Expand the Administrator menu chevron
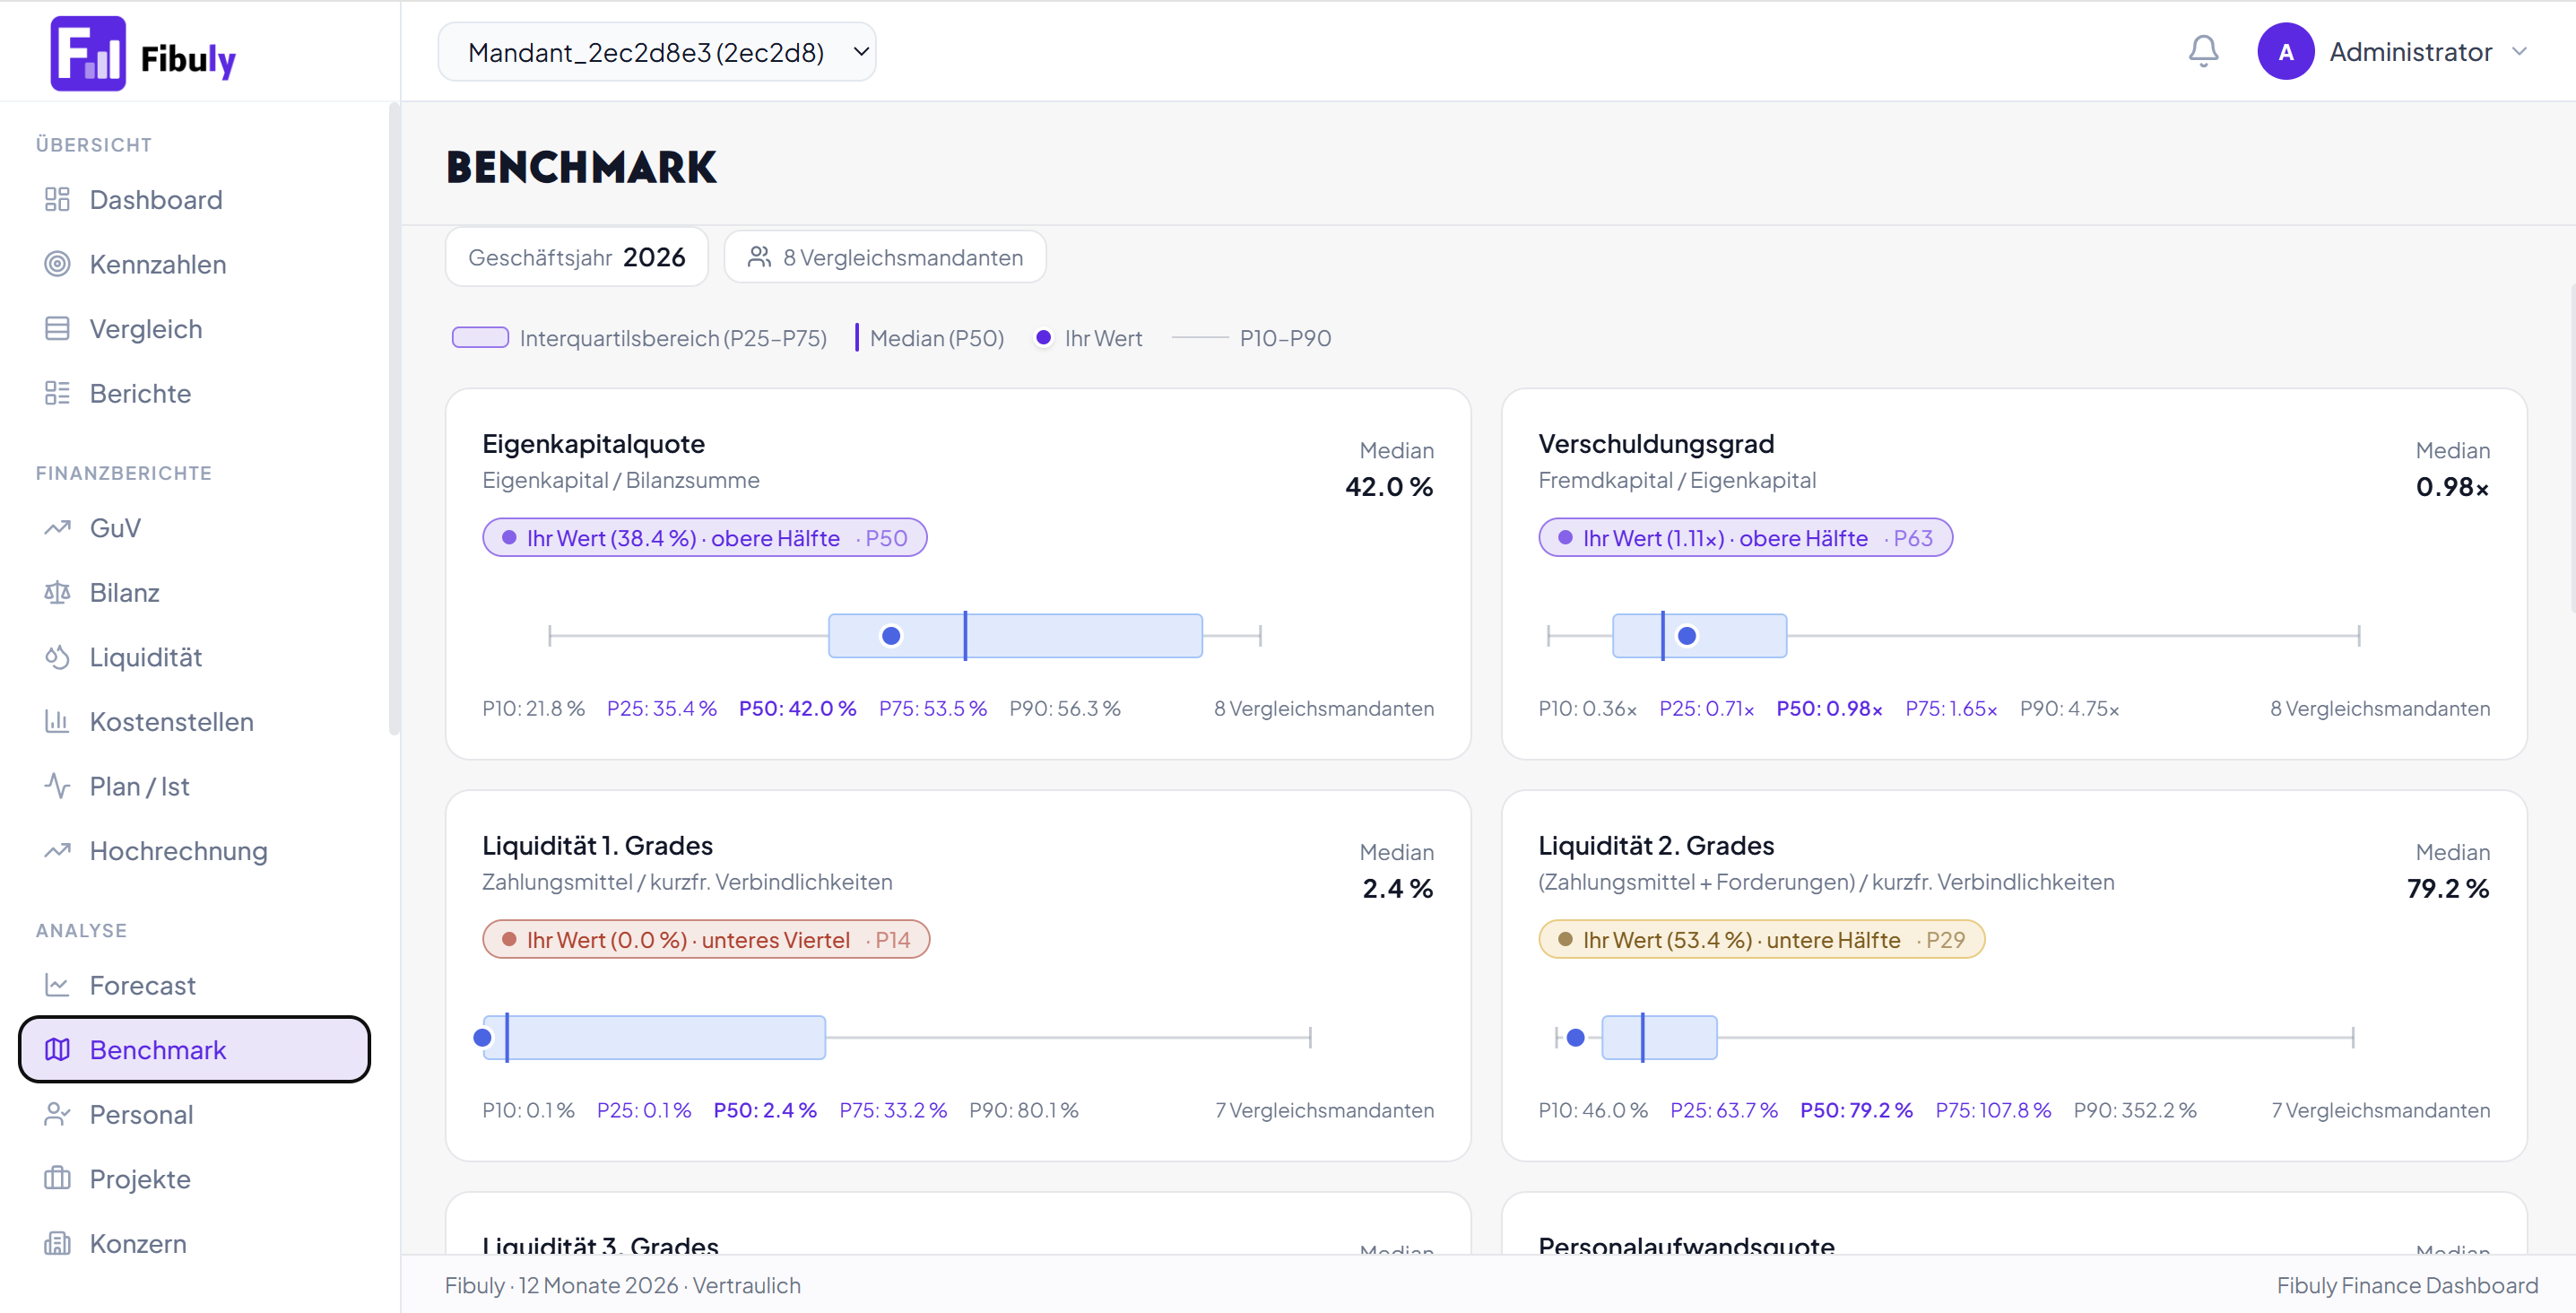The width and height of the screenshot is (2576, 1313). tap(2519, 52)
